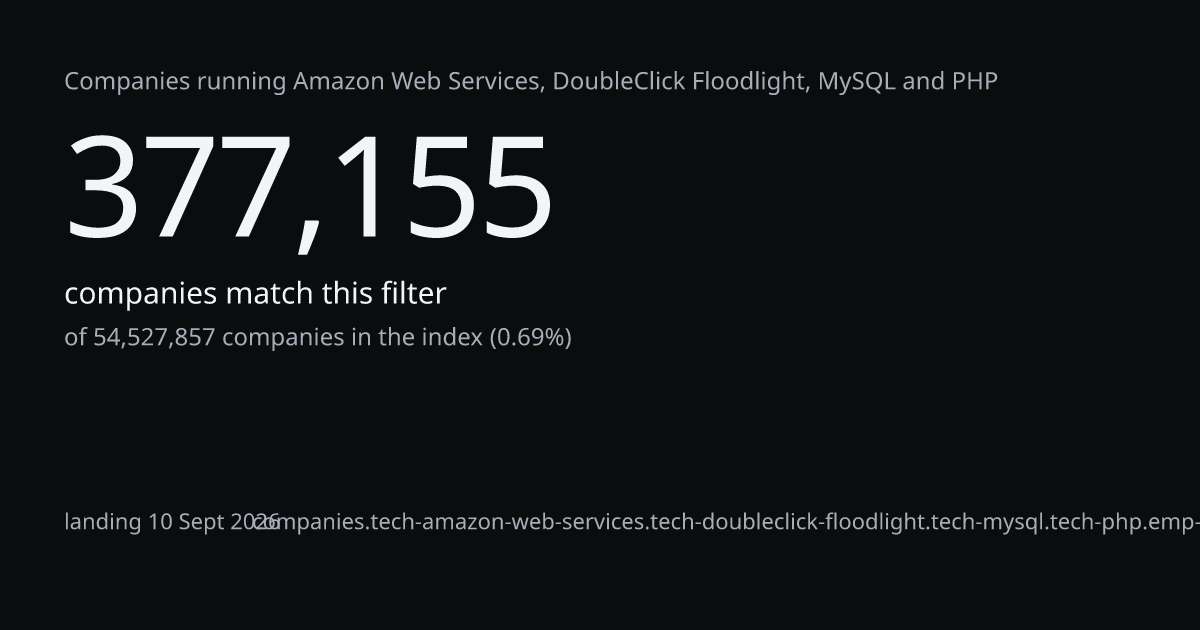Click 'companies in the index' text
1200x630 pixels.
point(352,338)
